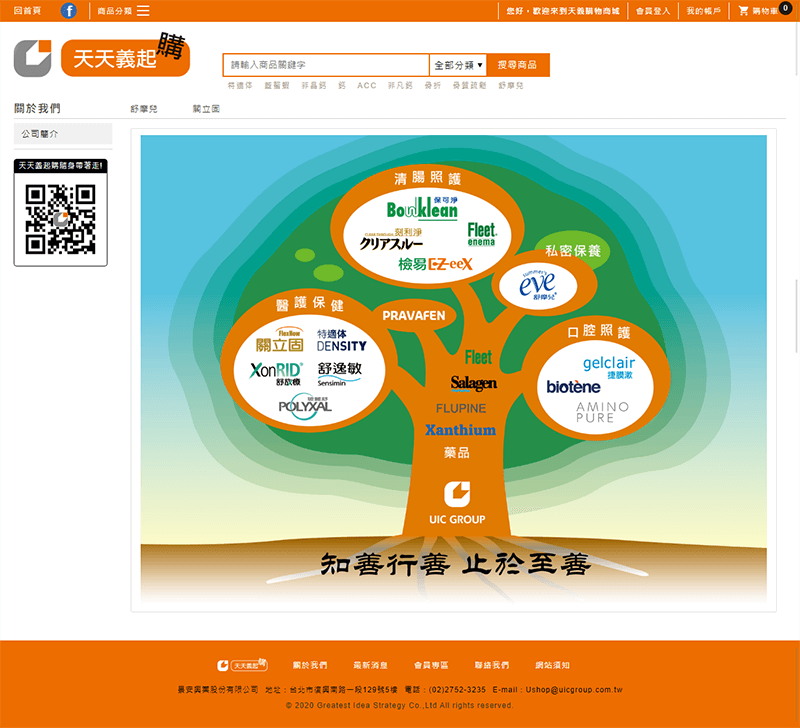Open the Facebook page icon

pyautogui.click(x=68, y=11)
